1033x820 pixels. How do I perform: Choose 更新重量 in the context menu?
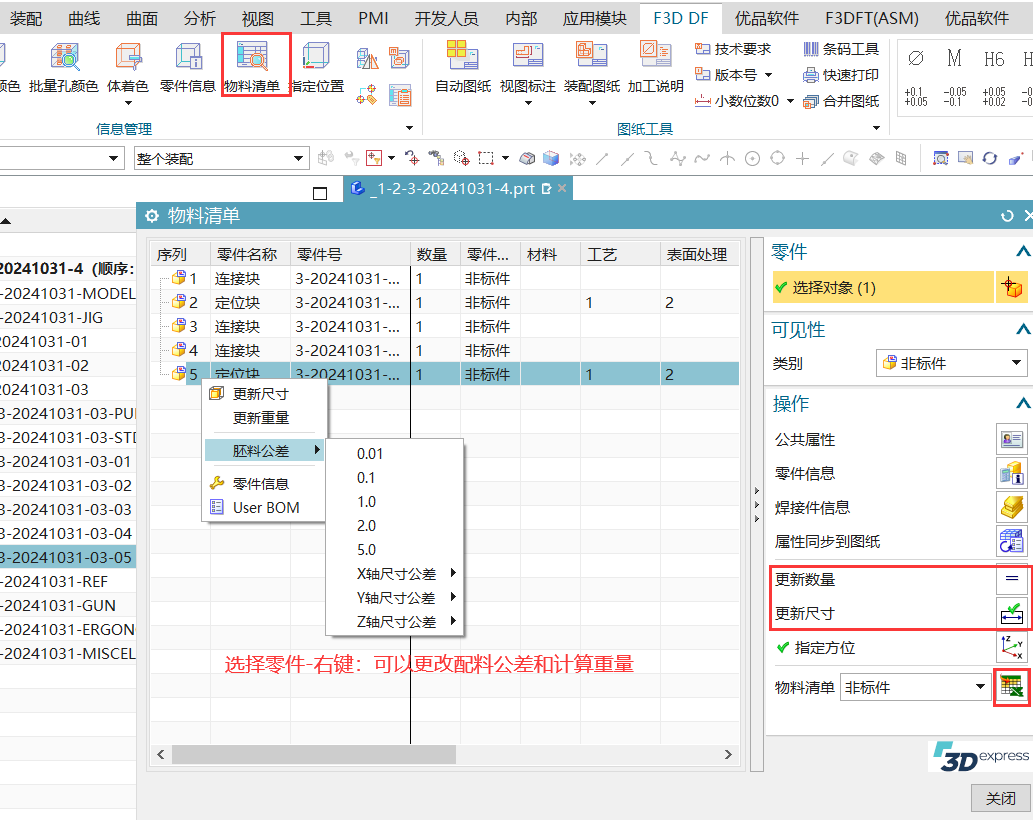point(261,418)
